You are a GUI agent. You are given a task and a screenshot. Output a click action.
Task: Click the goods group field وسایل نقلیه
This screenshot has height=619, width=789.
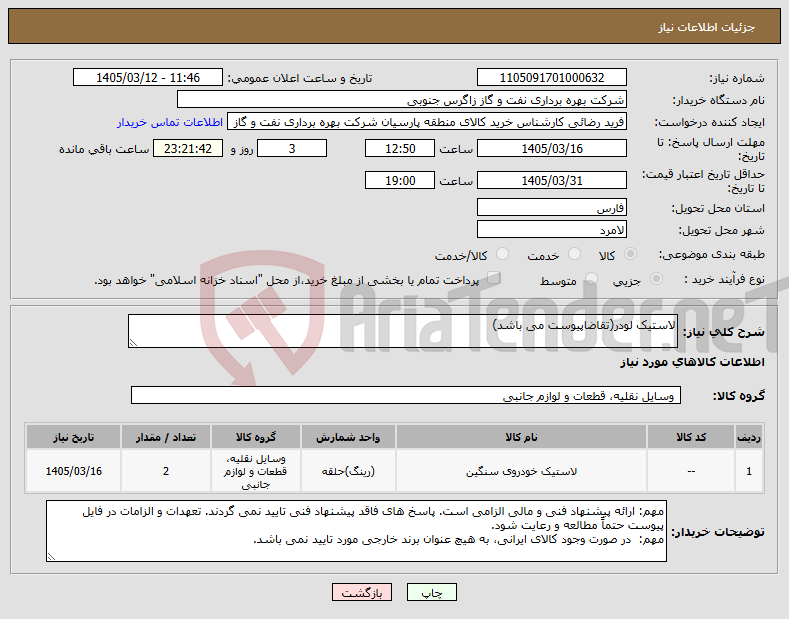(406, 395)
